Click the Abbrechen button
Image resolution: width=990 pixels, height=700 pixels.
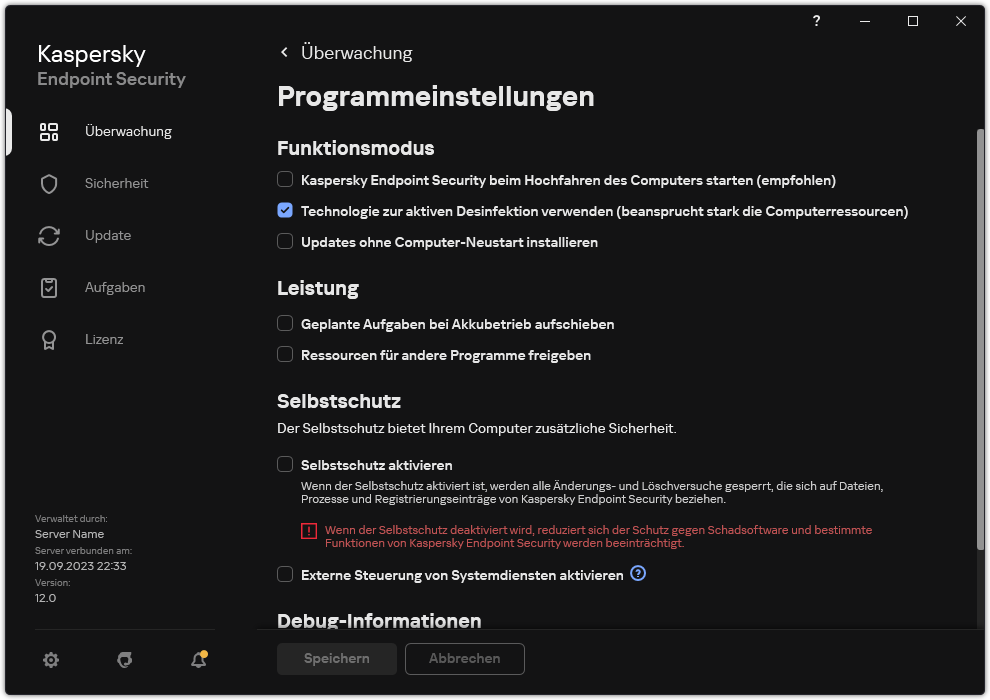[x=464, y=659]
